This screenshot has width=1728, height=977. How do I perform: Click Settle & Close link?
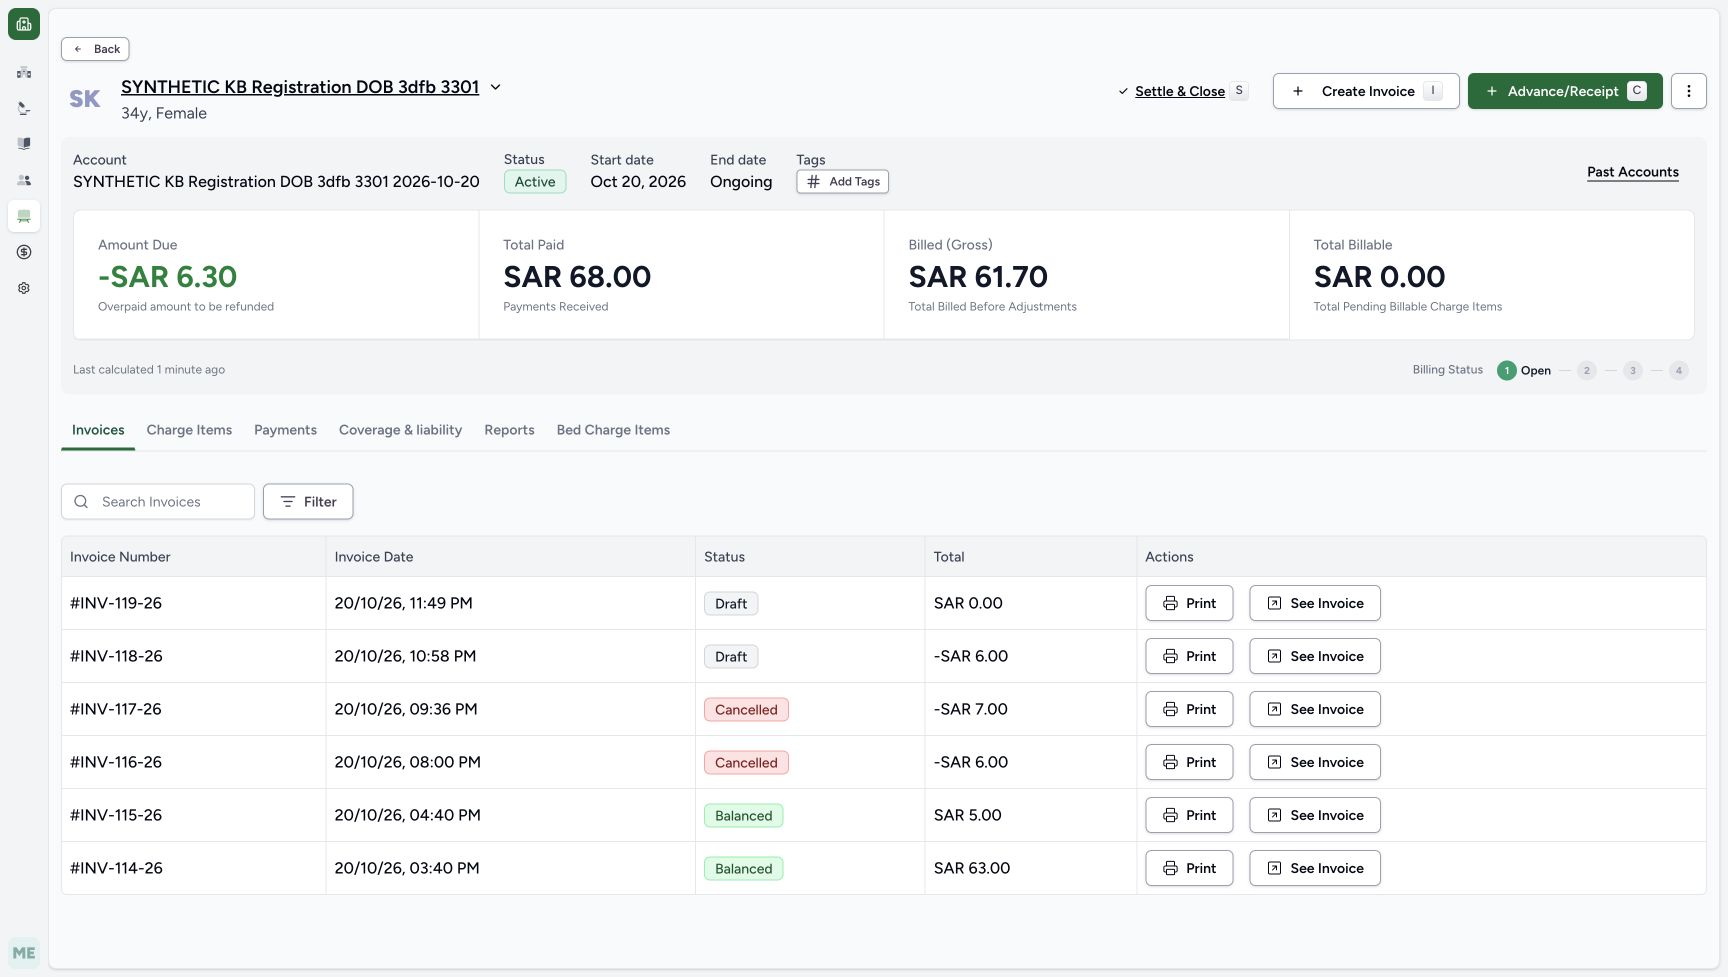(x=1180, y=91)
